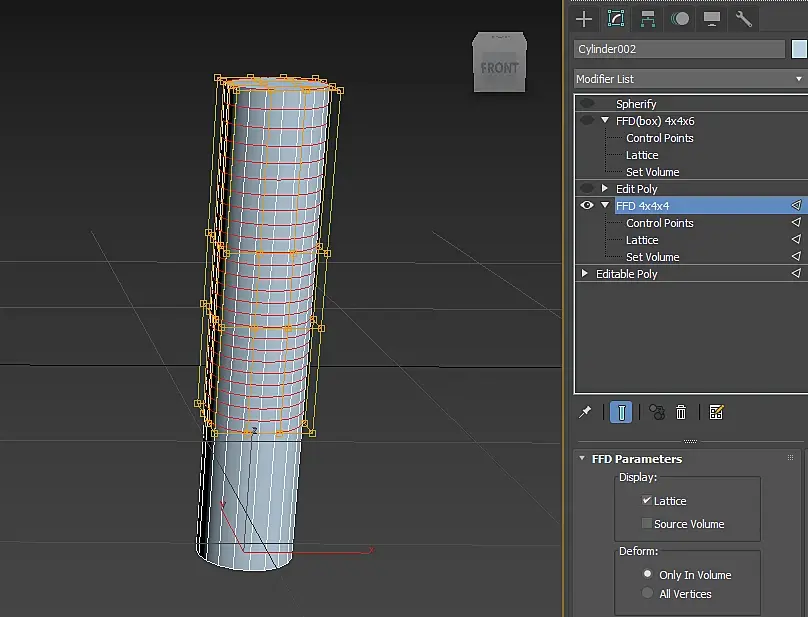Enable the Source Volume checkbox
Viewport: 808px width, 617px height.
pos(646,523)
